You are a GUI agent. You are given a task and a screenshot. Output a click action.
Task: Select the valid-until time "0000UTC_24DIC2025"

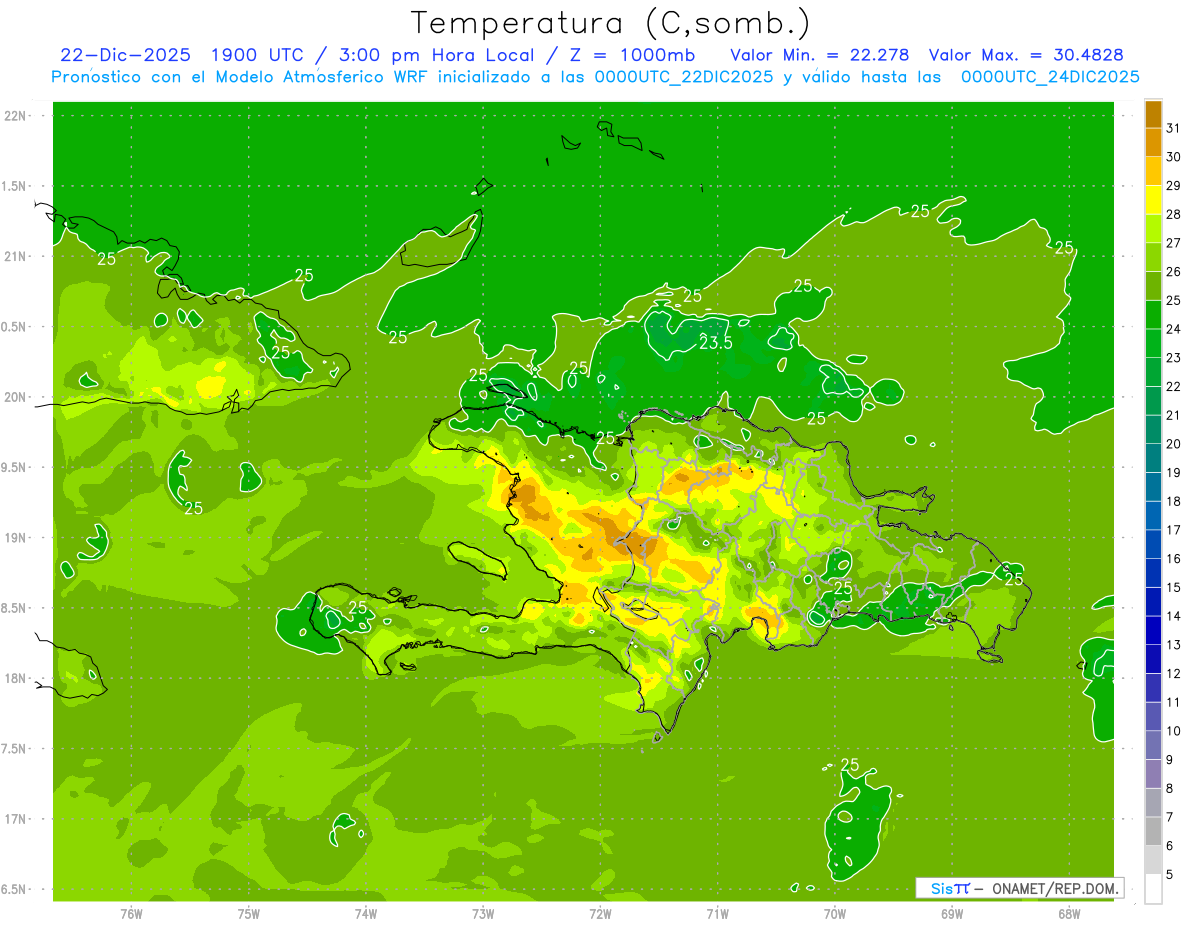pos(1050,77)
